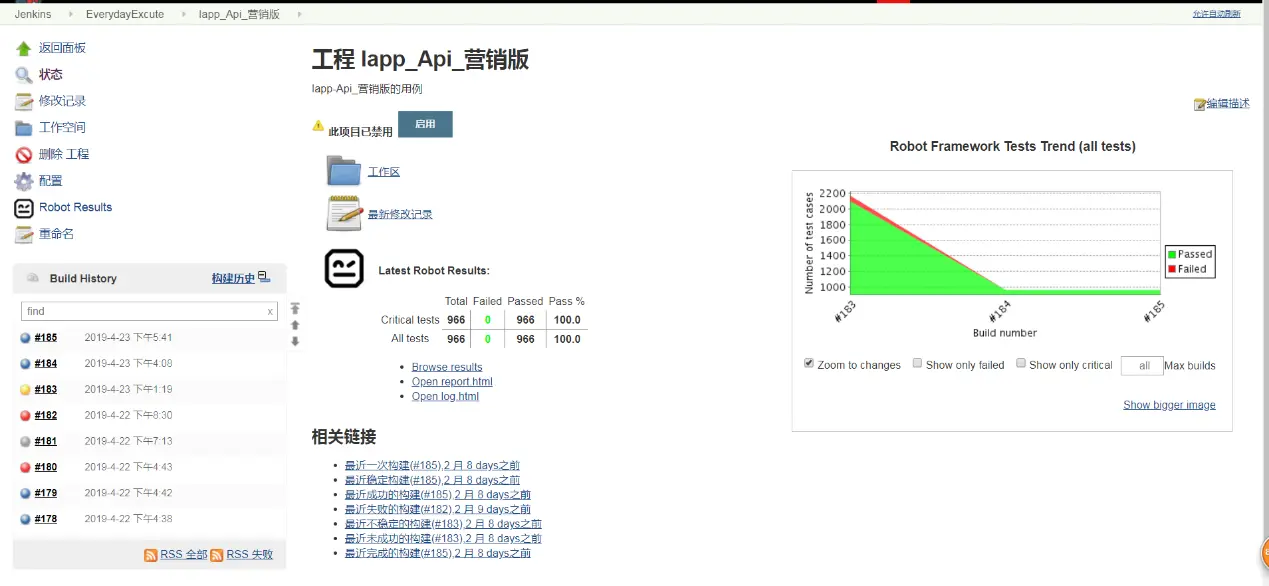Enable the Show only failed checkbox
This screenshot has width=1269, height=586.
(917, 363)
